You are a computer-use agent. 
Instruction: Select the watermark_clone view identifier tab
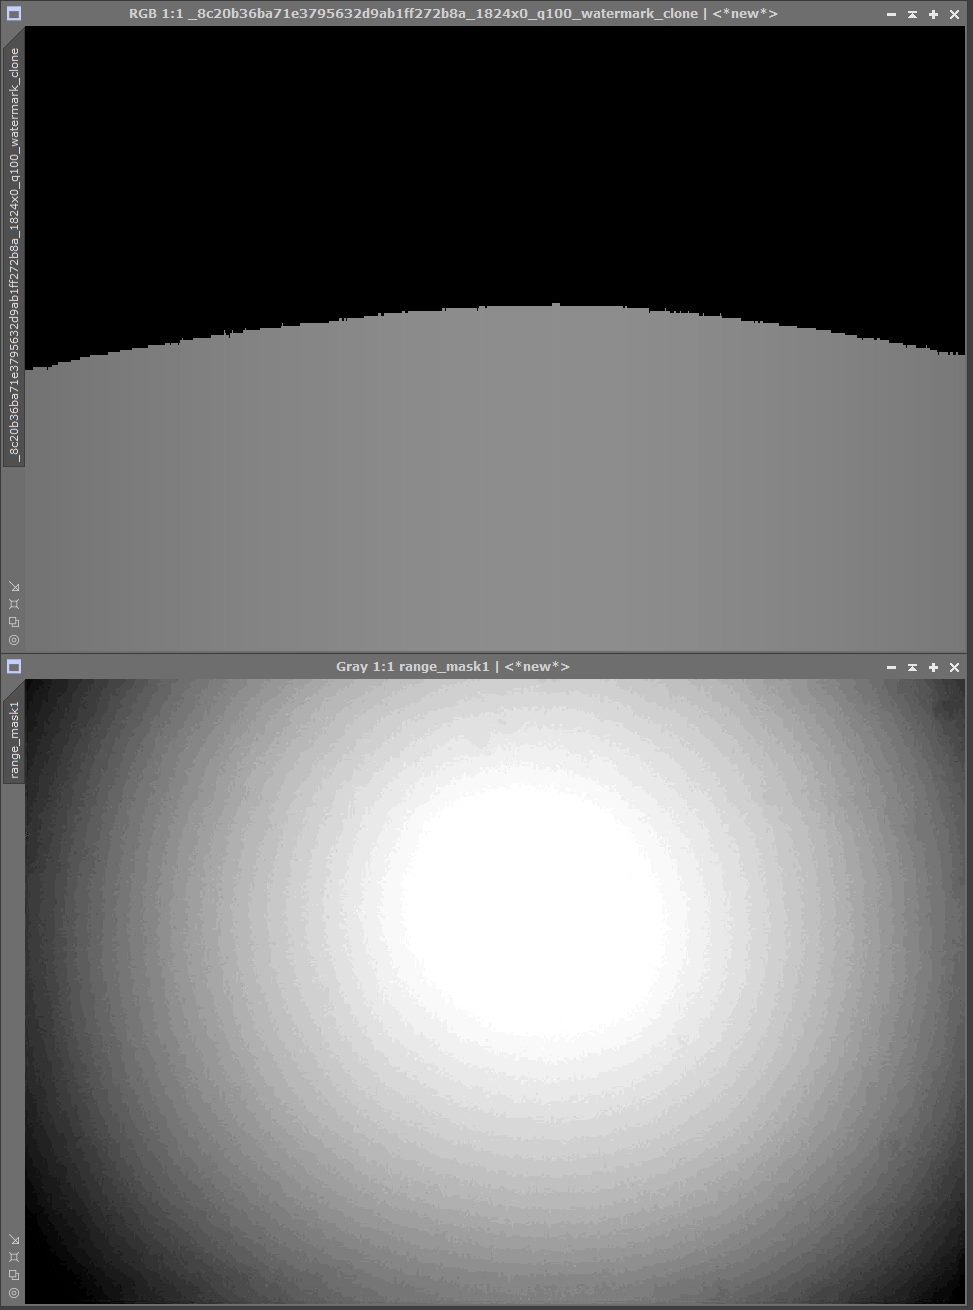coord(14,255)
